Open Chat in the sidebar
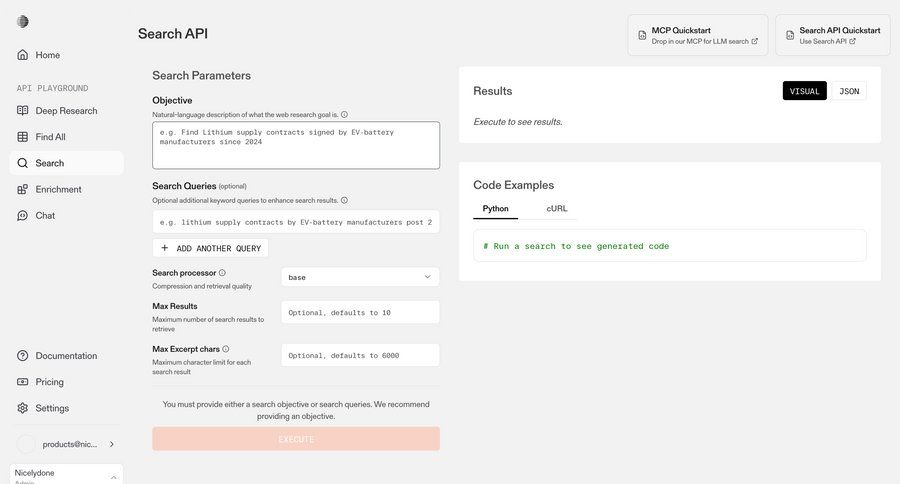Viewport: 900px width, 484px height. [45, 215]
